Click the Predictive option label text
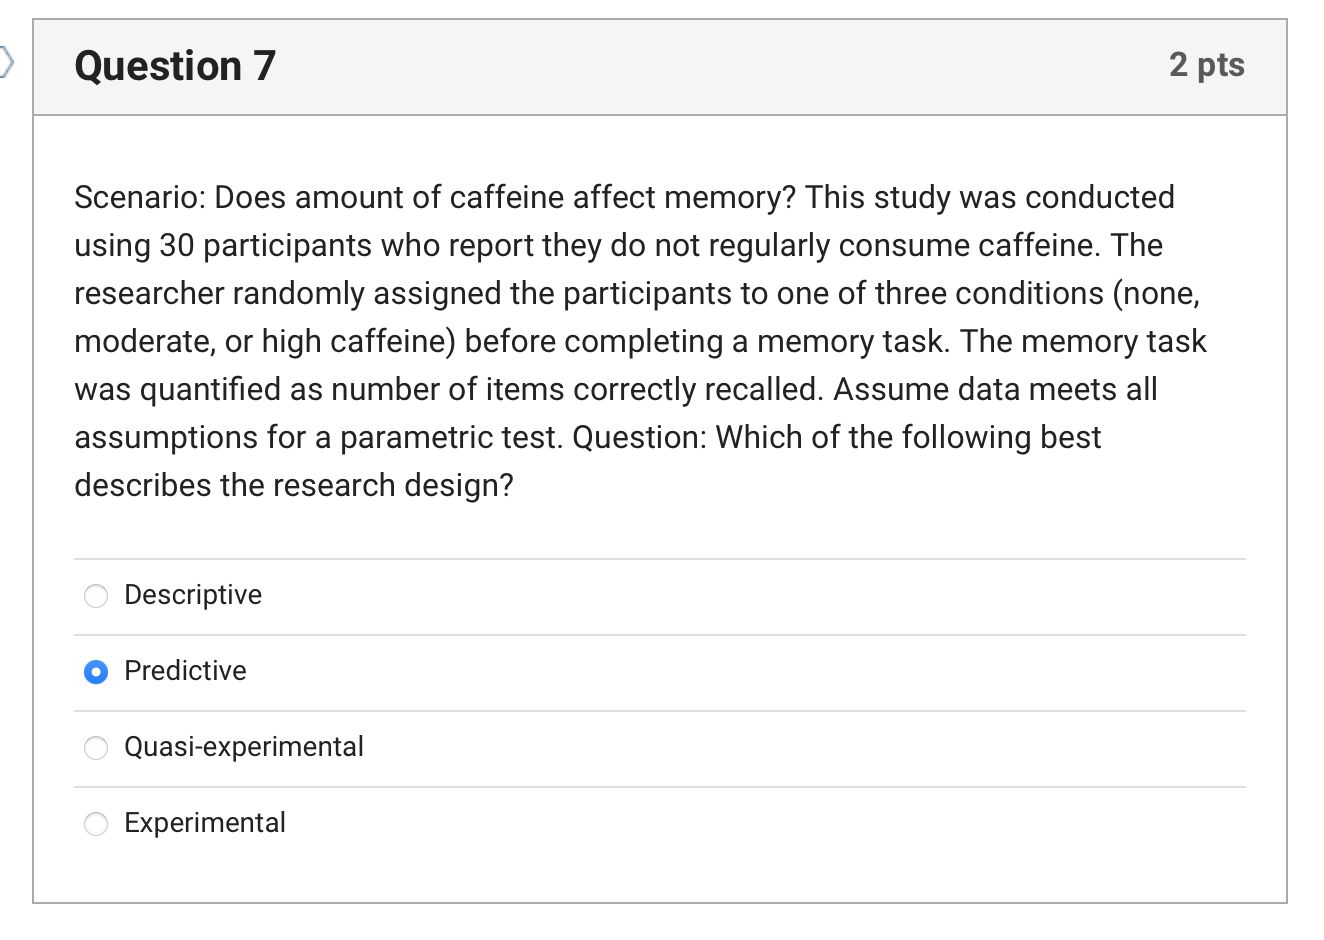 (x=185, y=671)
